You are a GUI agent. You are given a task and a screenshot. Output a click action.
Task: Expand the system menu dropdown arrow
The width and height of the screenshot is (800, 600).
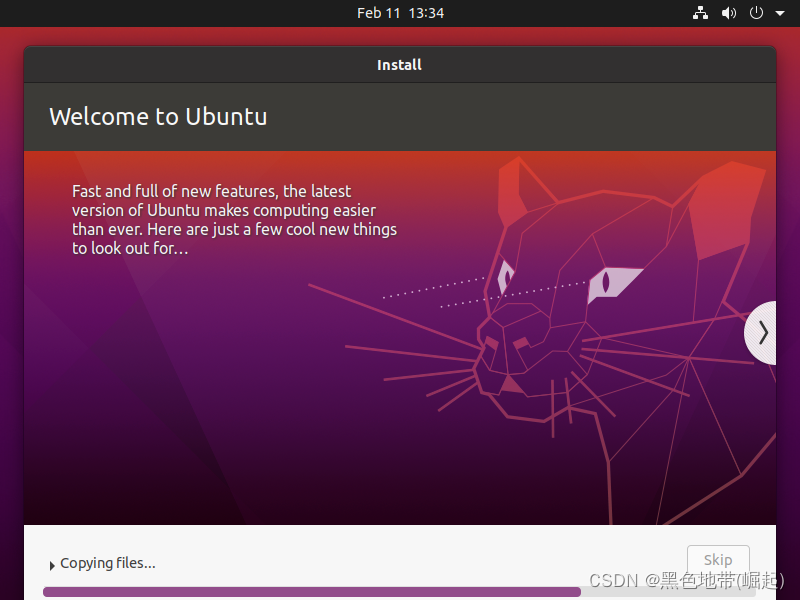pyautogui.click(x=780, y=13)
